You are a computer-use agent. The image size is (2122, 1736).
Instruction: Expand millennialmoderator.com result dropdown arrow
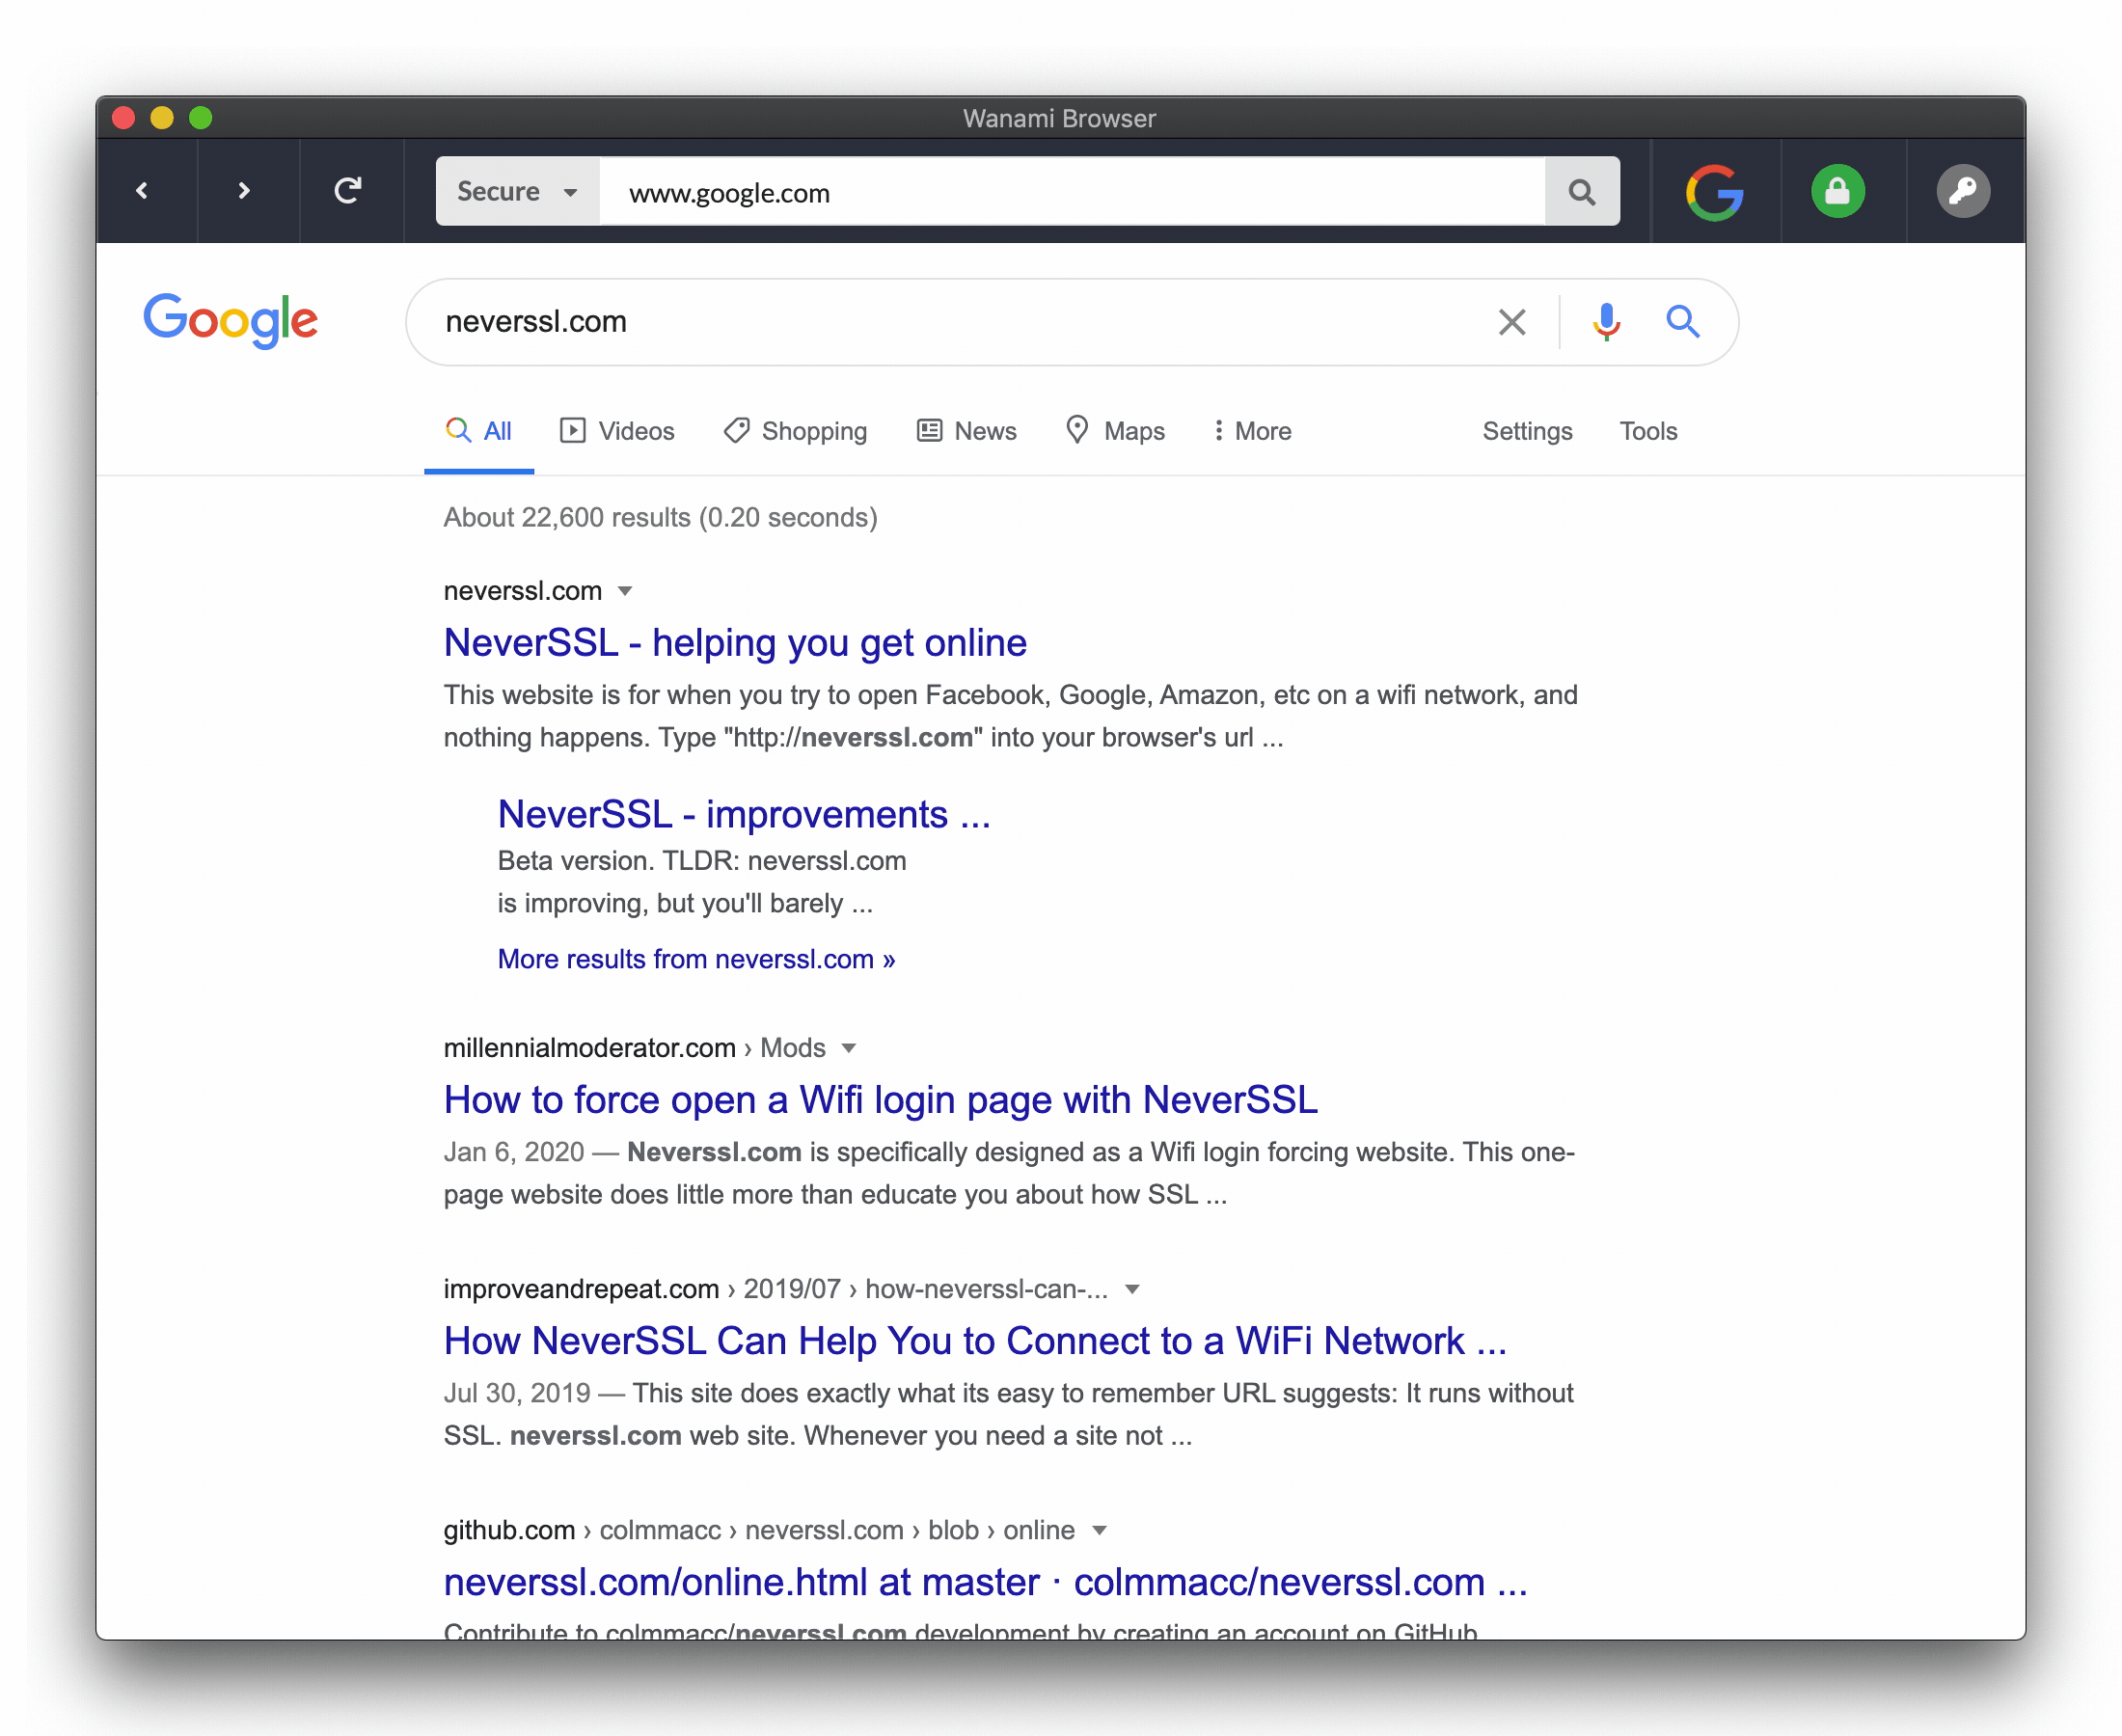click(849, 1048)
